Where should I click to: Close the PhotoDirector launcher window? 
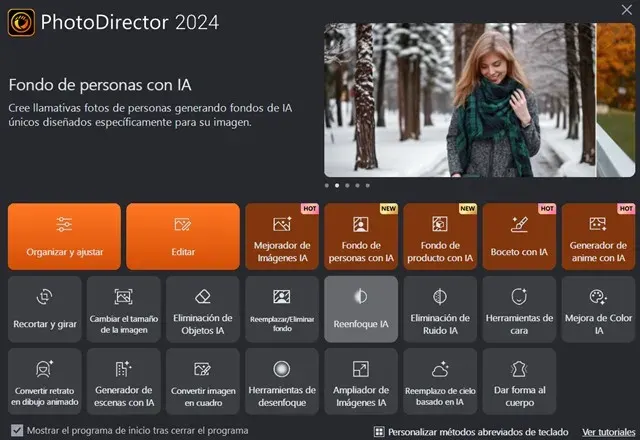(627, 10)
